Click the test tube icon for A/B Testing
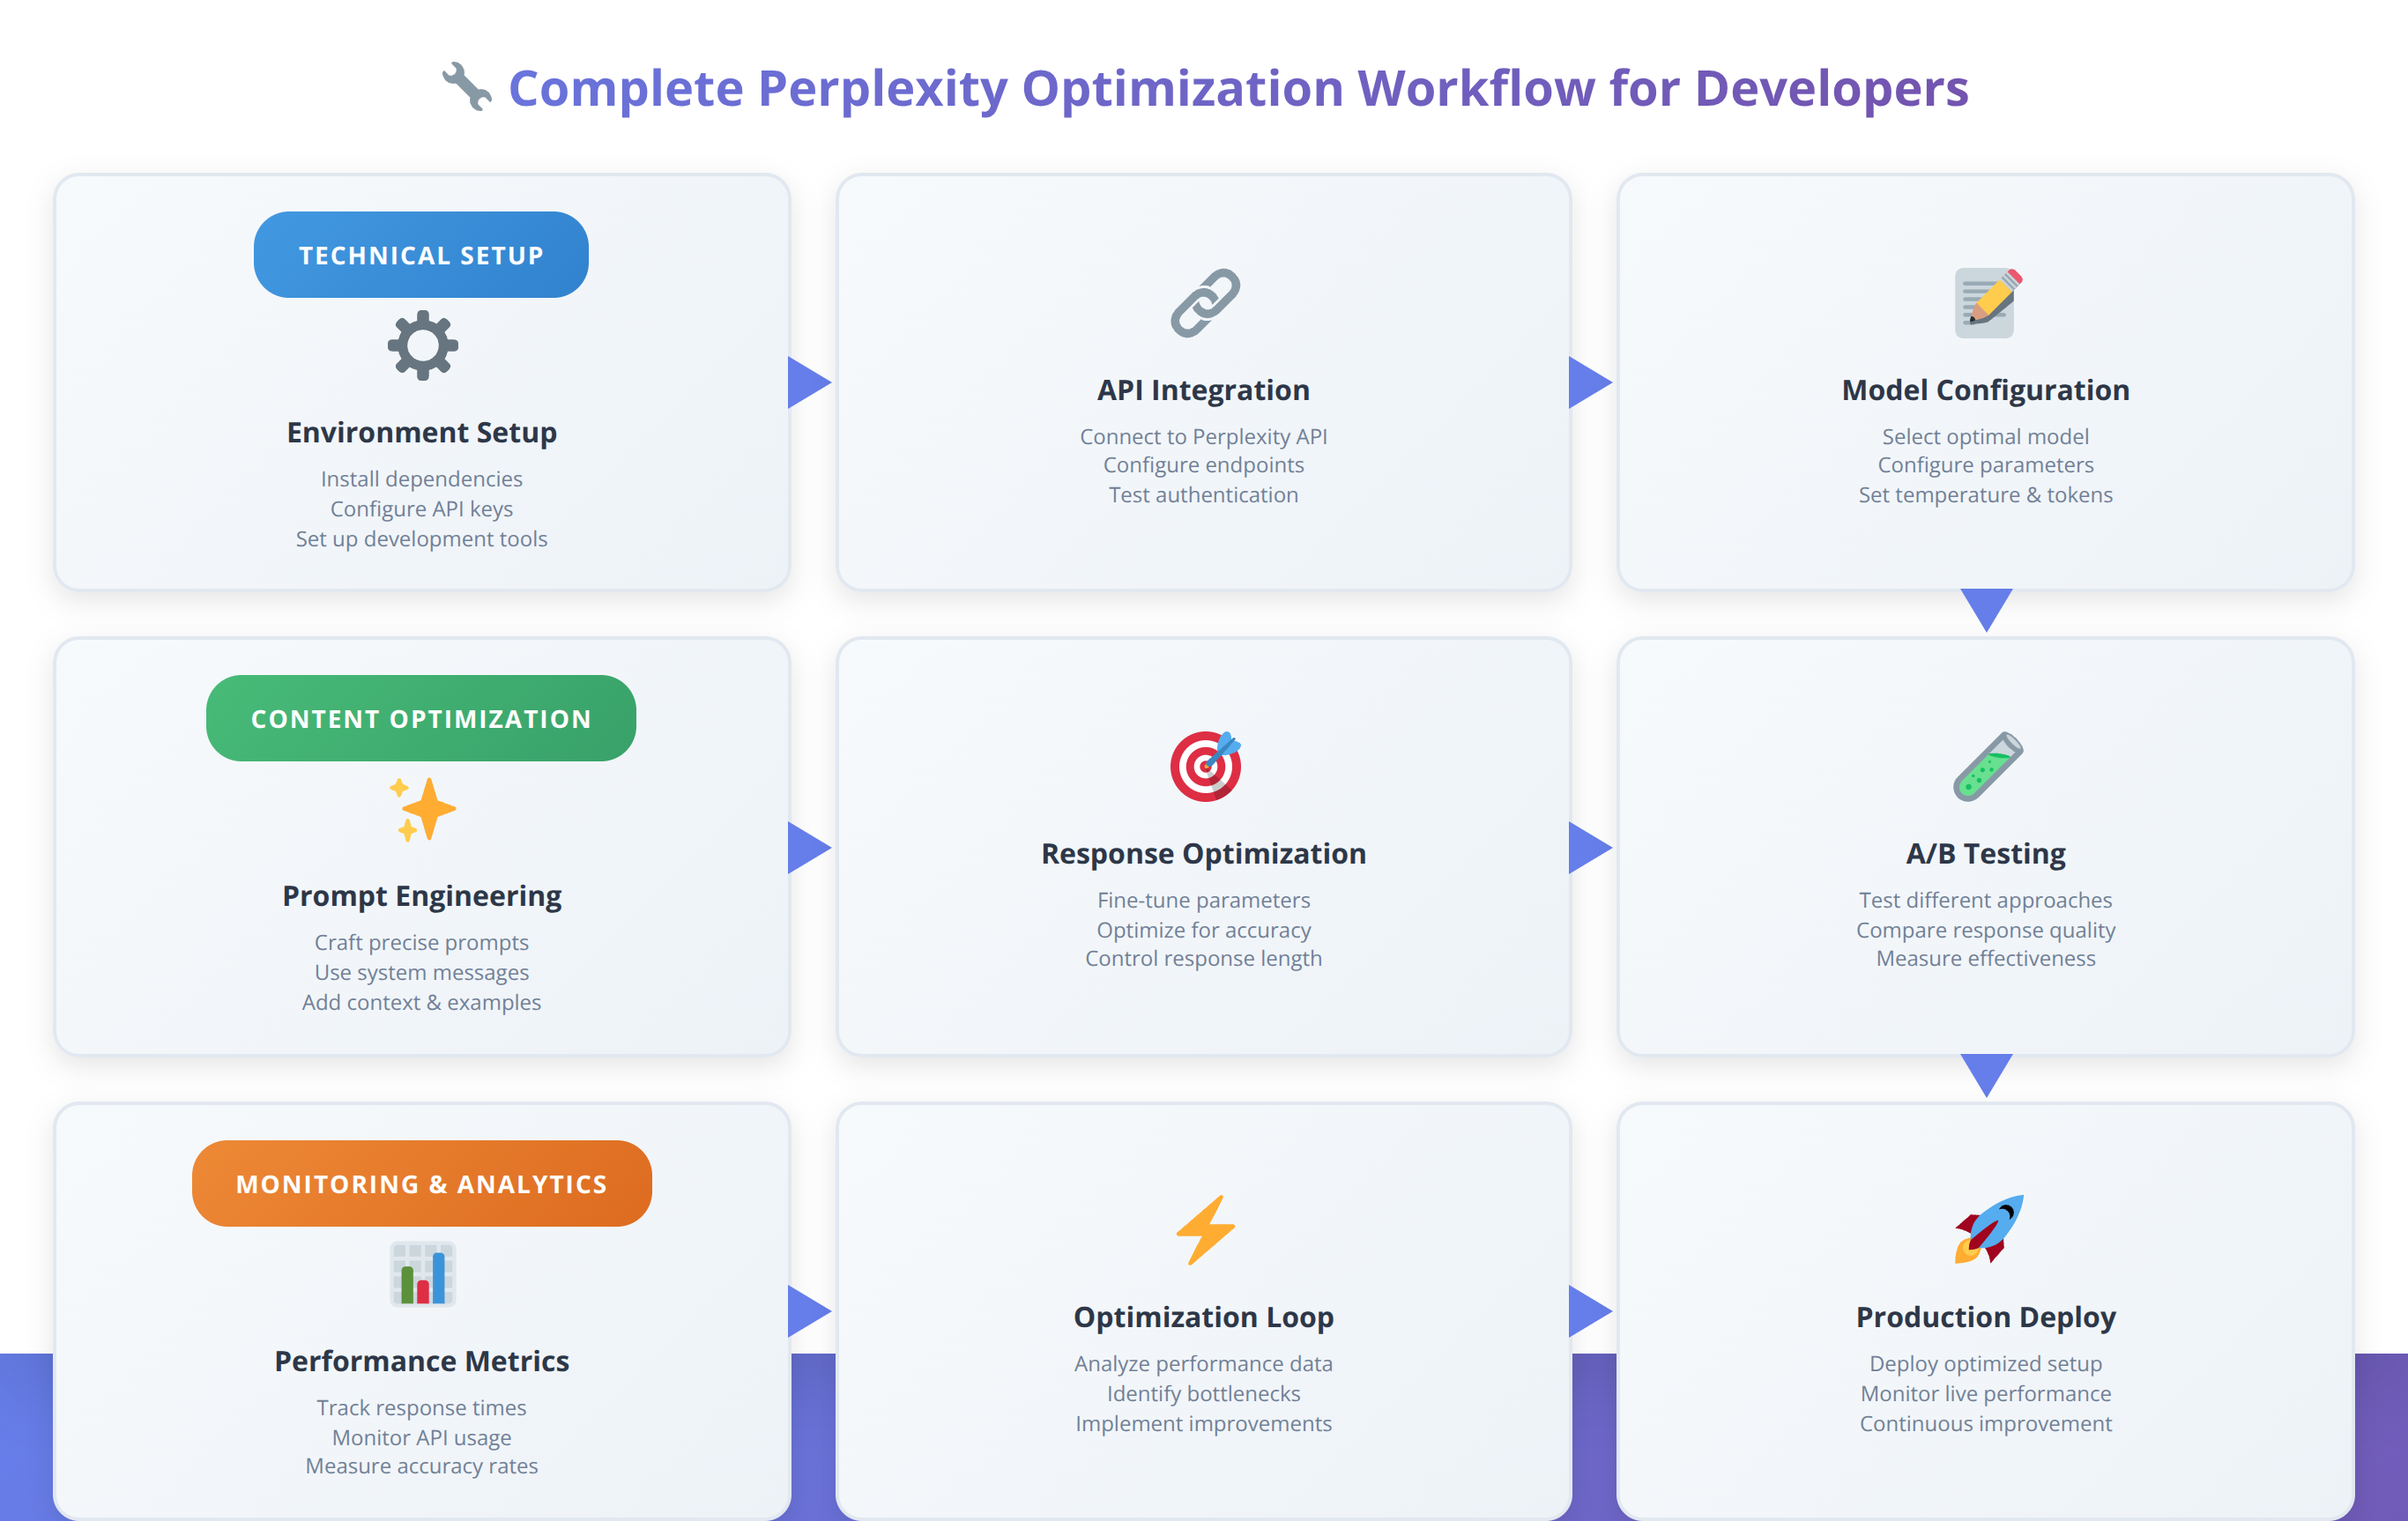2408x1521 pixels. pyautogui.click(x=1987, y=767)
